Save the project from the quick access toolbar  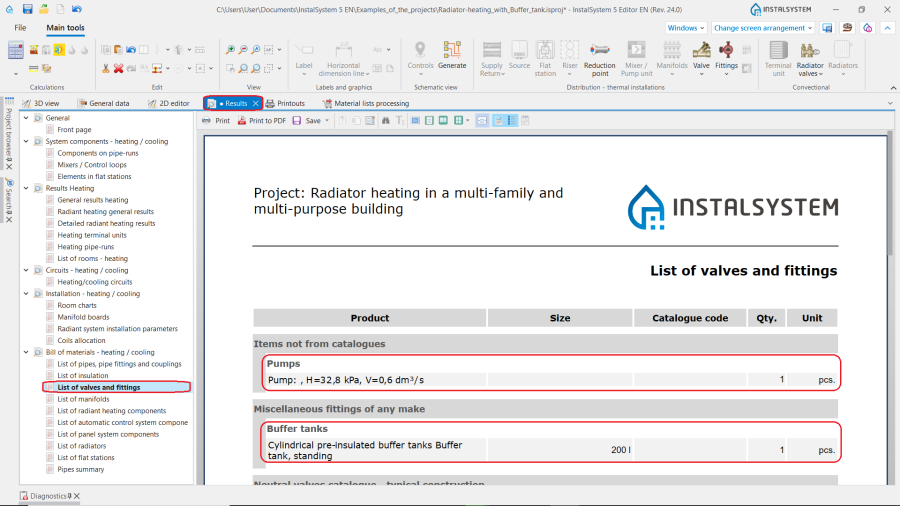27,9
